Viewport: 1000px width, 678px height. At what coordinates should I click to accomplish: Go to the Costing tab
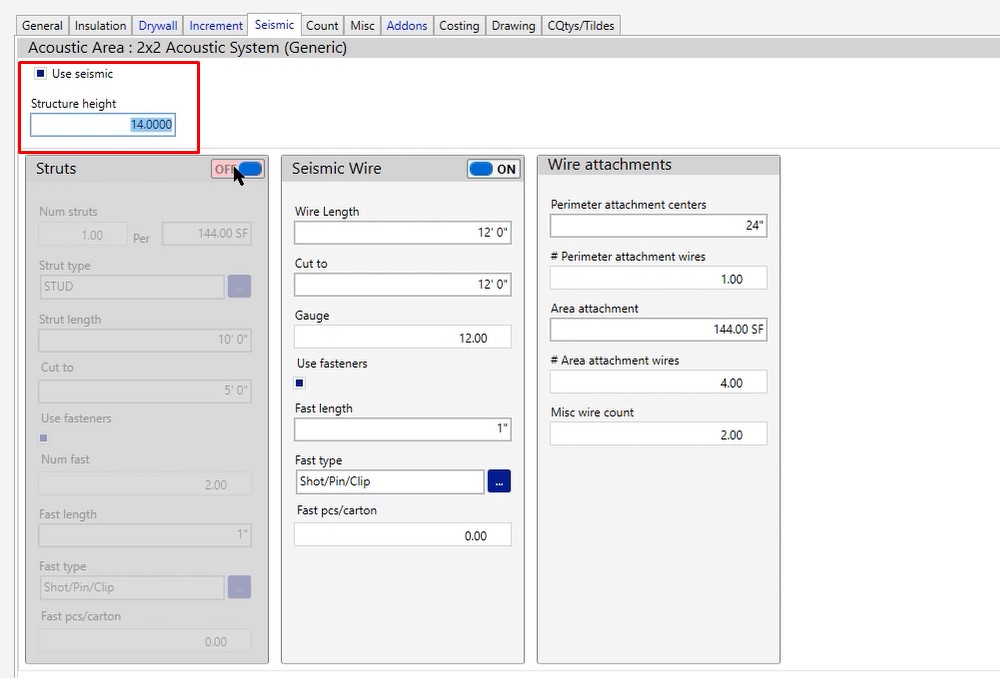pyautogui.click(x=459, y=25)
